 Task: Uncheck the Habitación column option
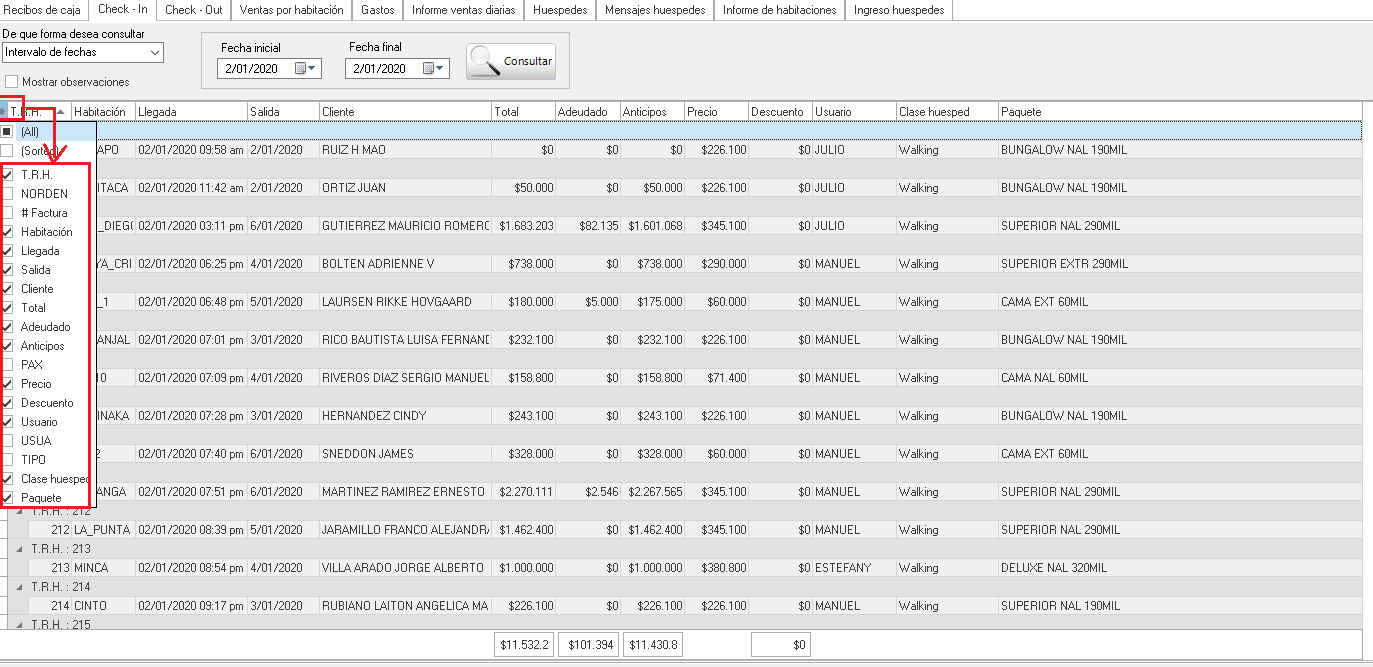(x=8, y=232)
